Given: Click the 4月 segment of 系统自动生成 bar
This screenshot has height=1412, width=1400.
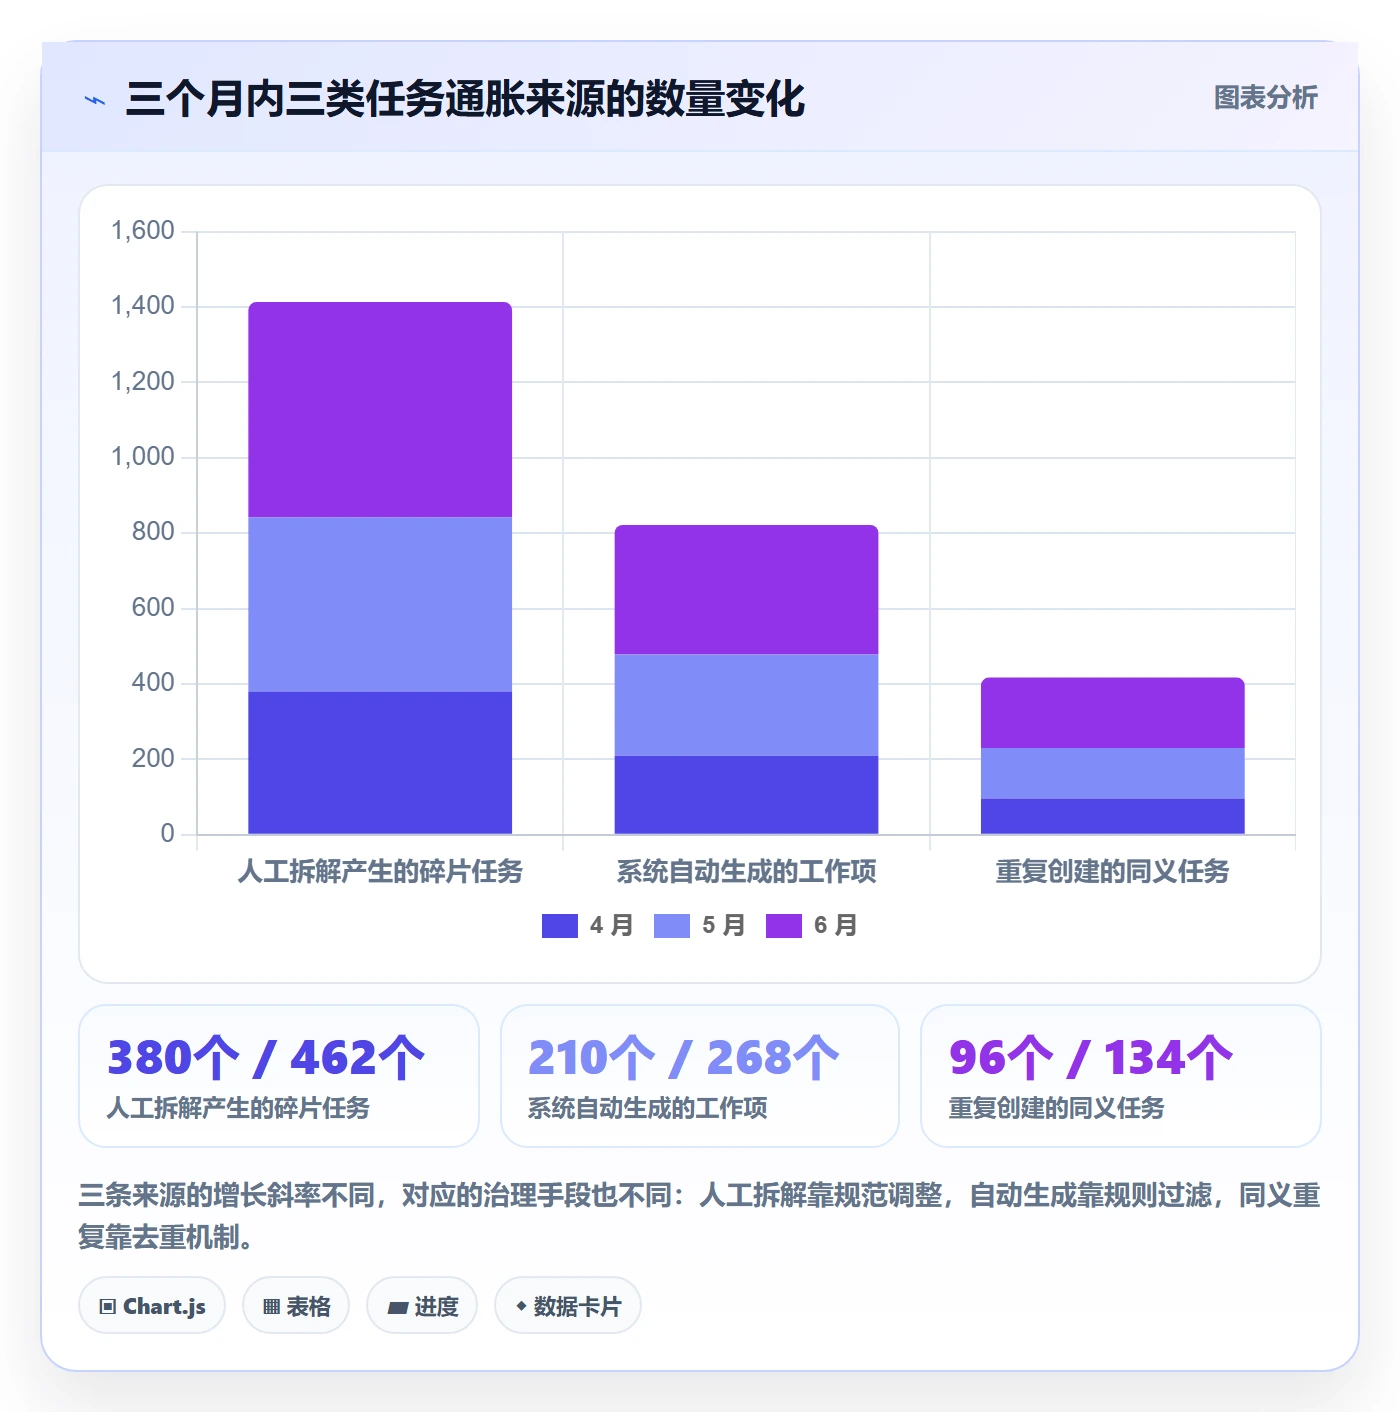Looking at the screenshot, I should tap(746, 795).
